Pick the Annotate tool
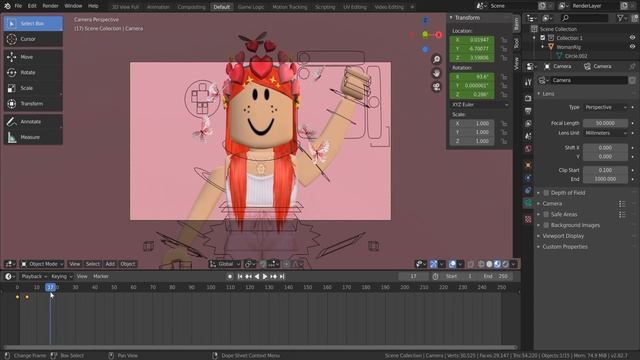 [33, 122]
